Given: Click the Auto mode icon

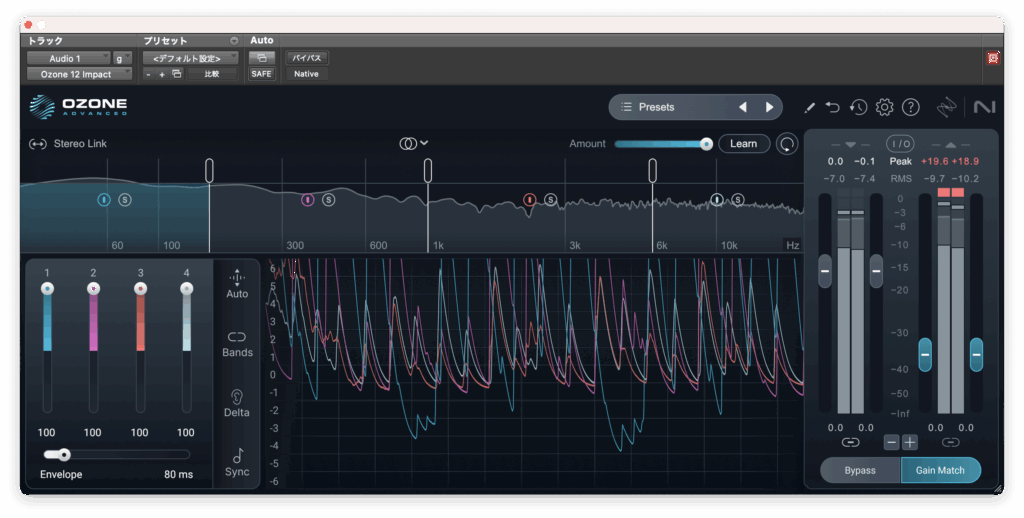Looking at the screenshot, I should point(237,278).
